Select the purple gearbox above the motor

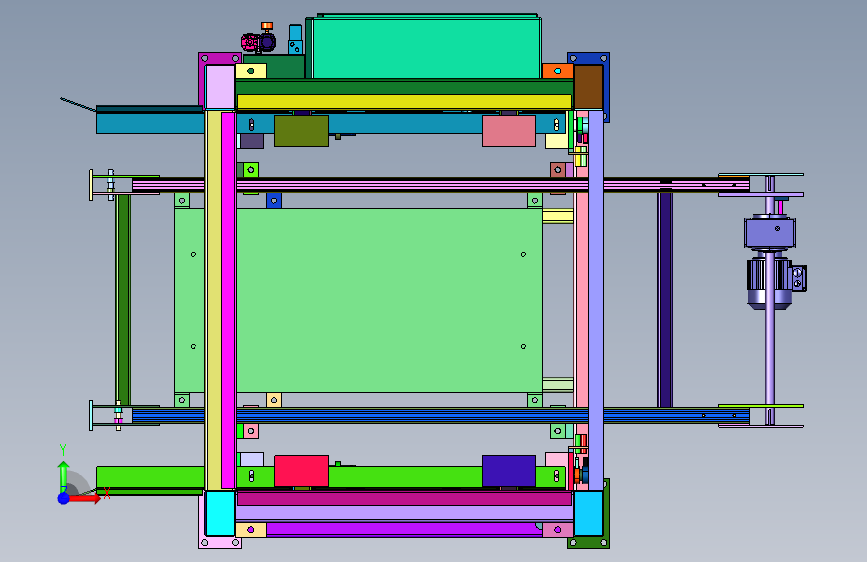click(770, 233)
